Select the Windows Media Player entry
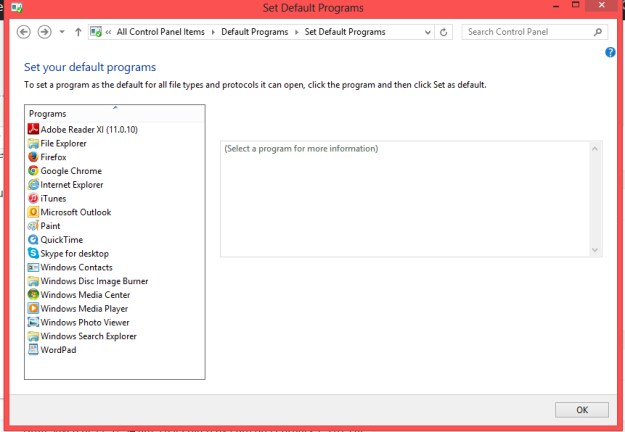Screen dimensions: 625x432 click(84, 309)
